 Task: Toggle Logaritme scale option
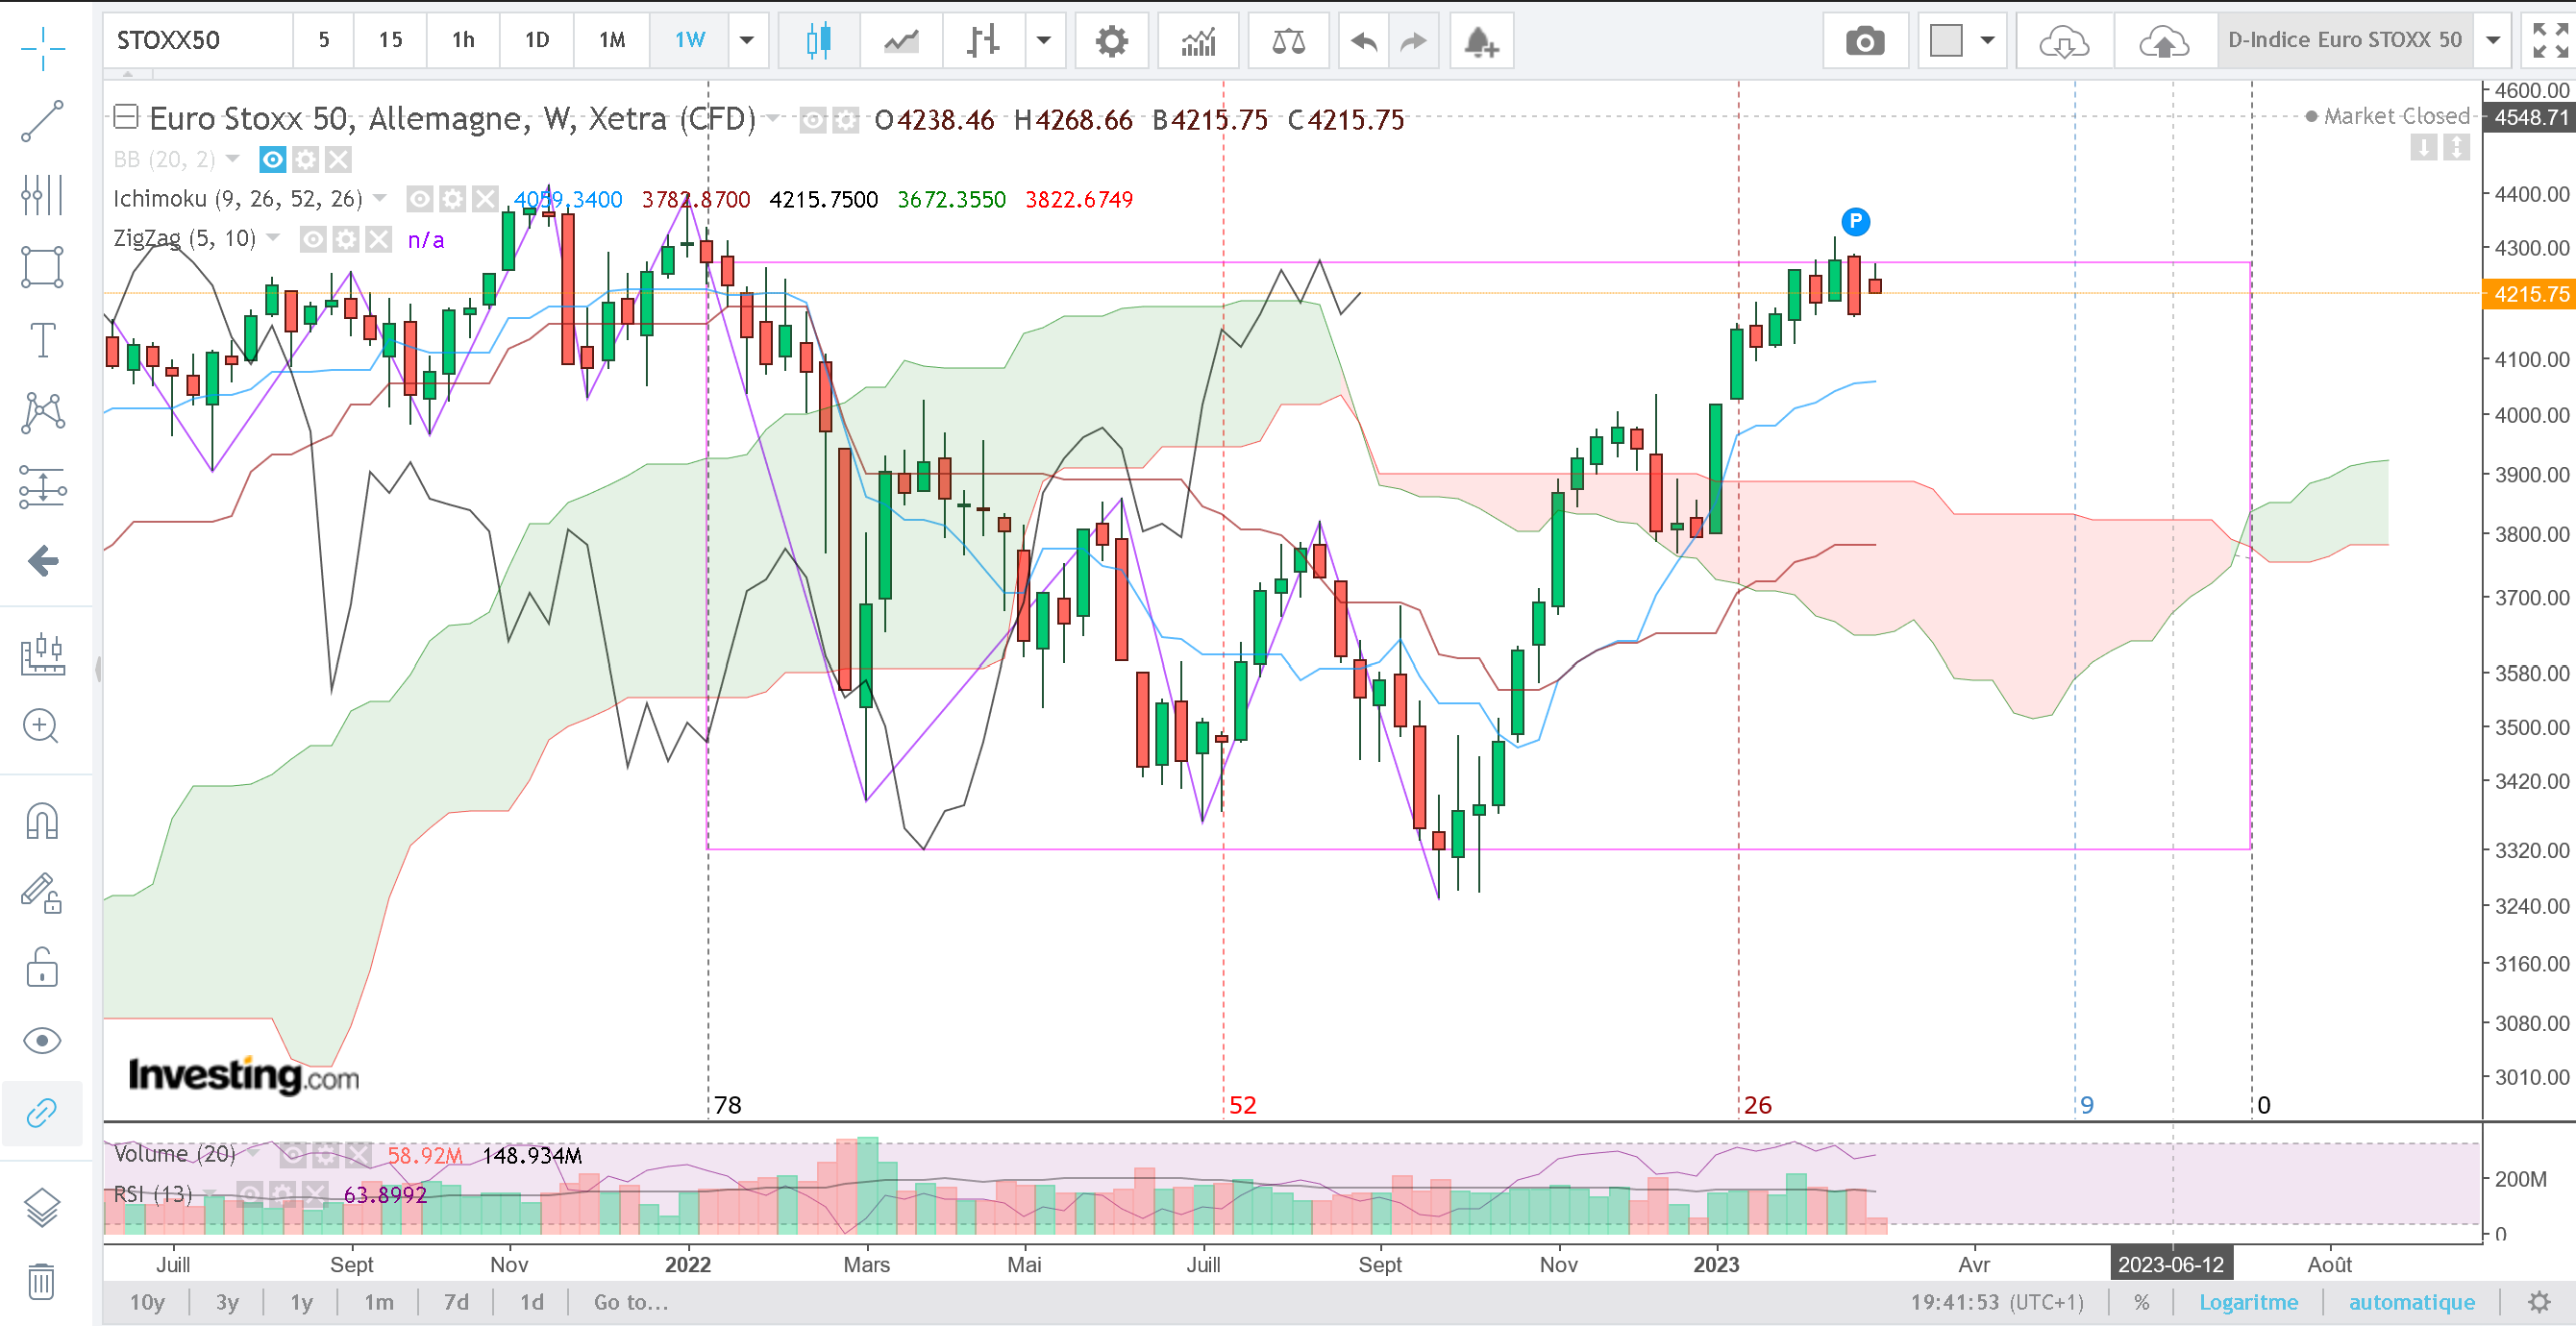(x=2248, y=1302)
